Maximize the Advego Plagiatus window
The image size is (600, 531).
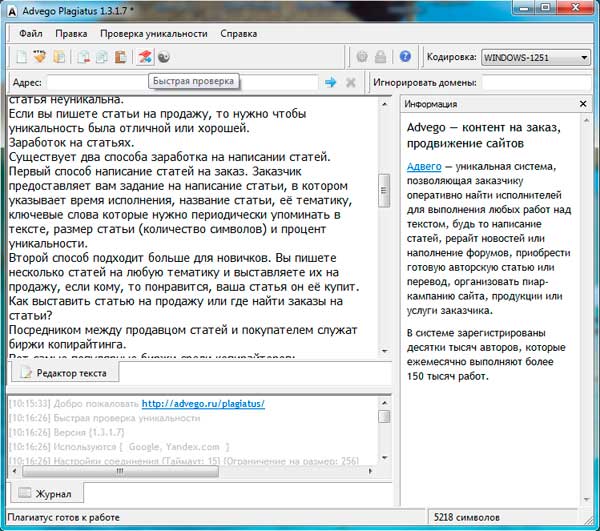point(545,8)
